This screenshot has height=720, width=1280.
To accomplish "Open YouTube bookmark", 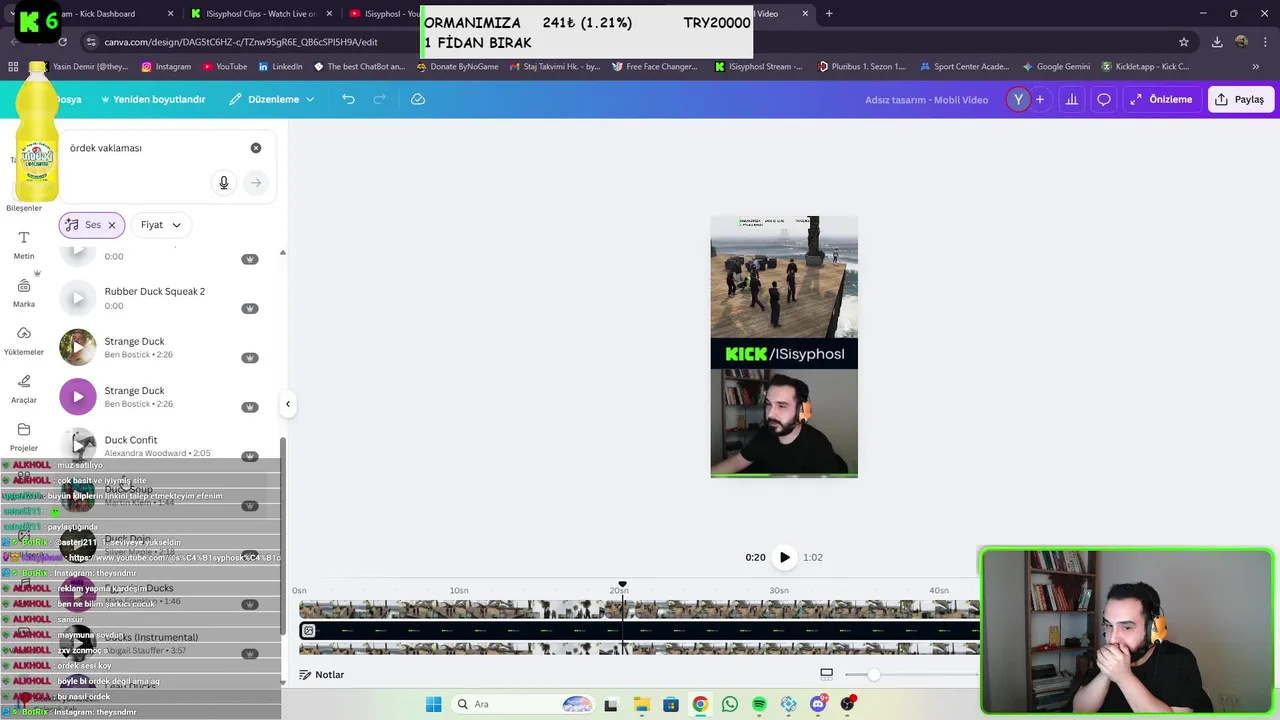I will tap(224, 67).
